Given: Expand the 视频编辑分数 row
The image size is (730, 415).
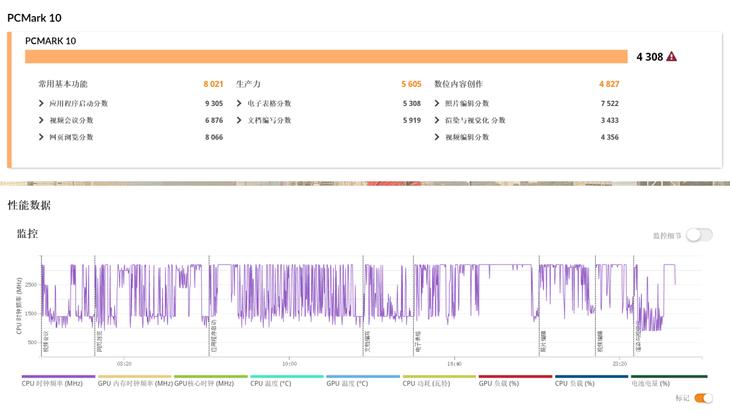Looking at the screenshot, I should pyautogui.click(x=462, y=137).
